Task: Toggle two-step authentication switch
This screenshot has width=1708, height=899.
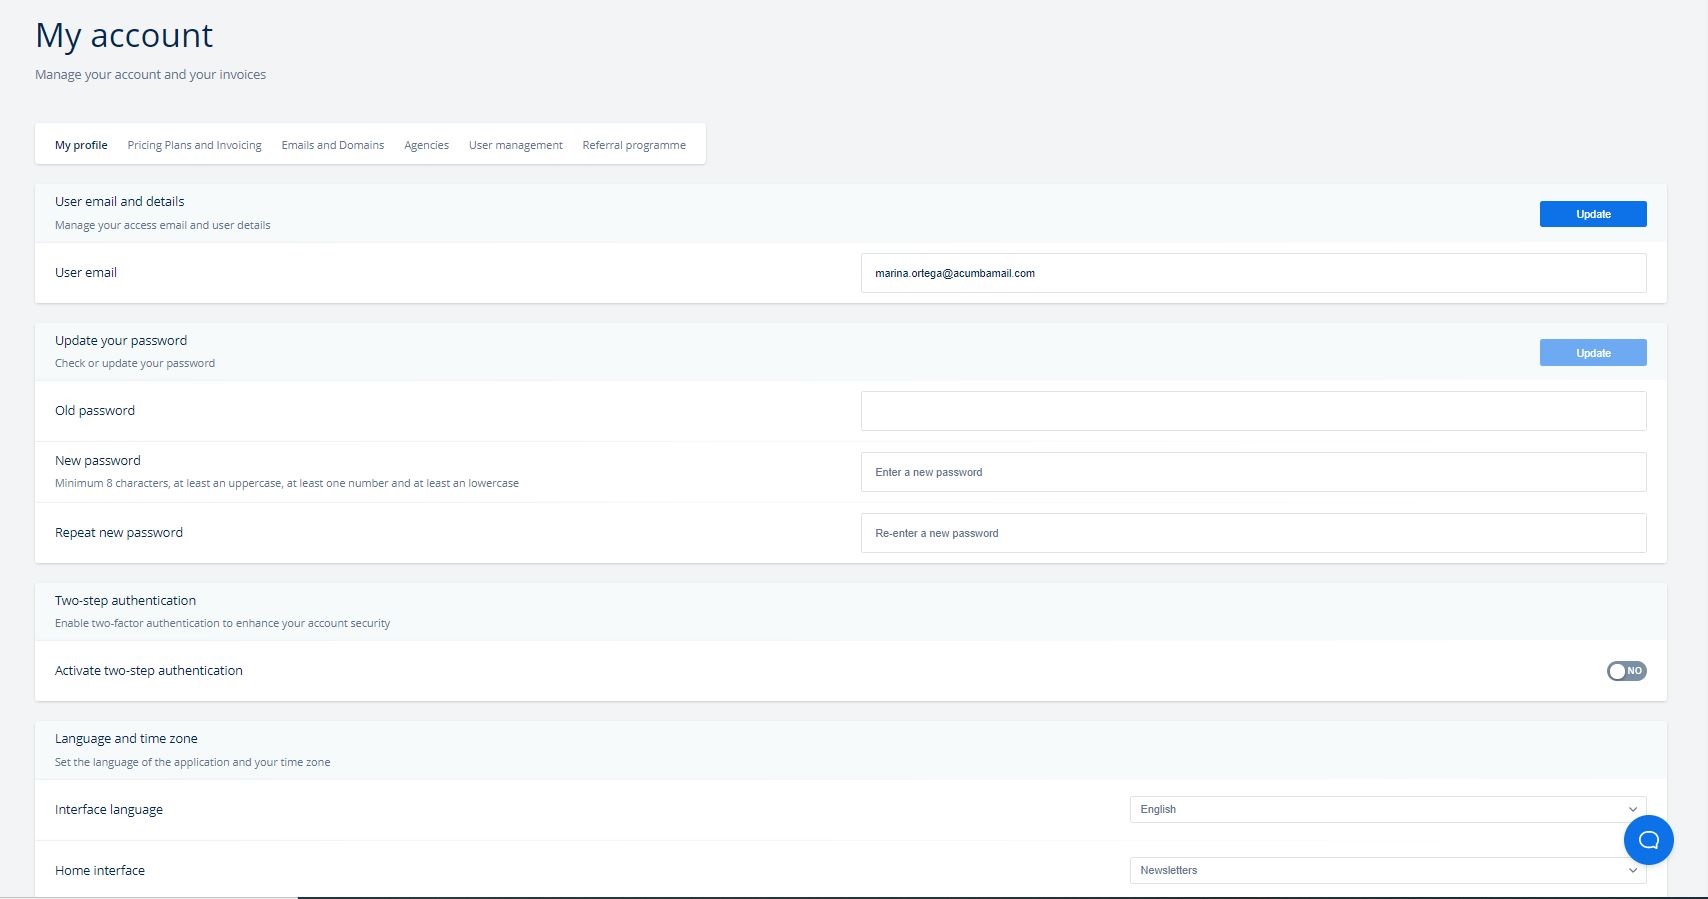Action: [1626, 671]
